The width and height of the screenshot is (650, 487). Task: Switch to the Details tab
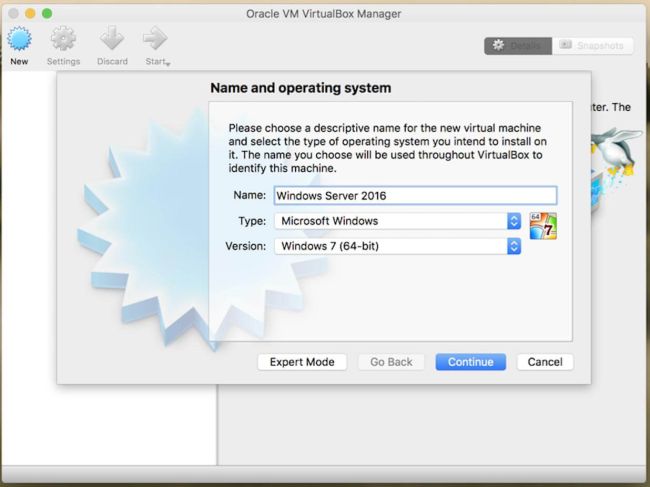click(x=518, y=46)
